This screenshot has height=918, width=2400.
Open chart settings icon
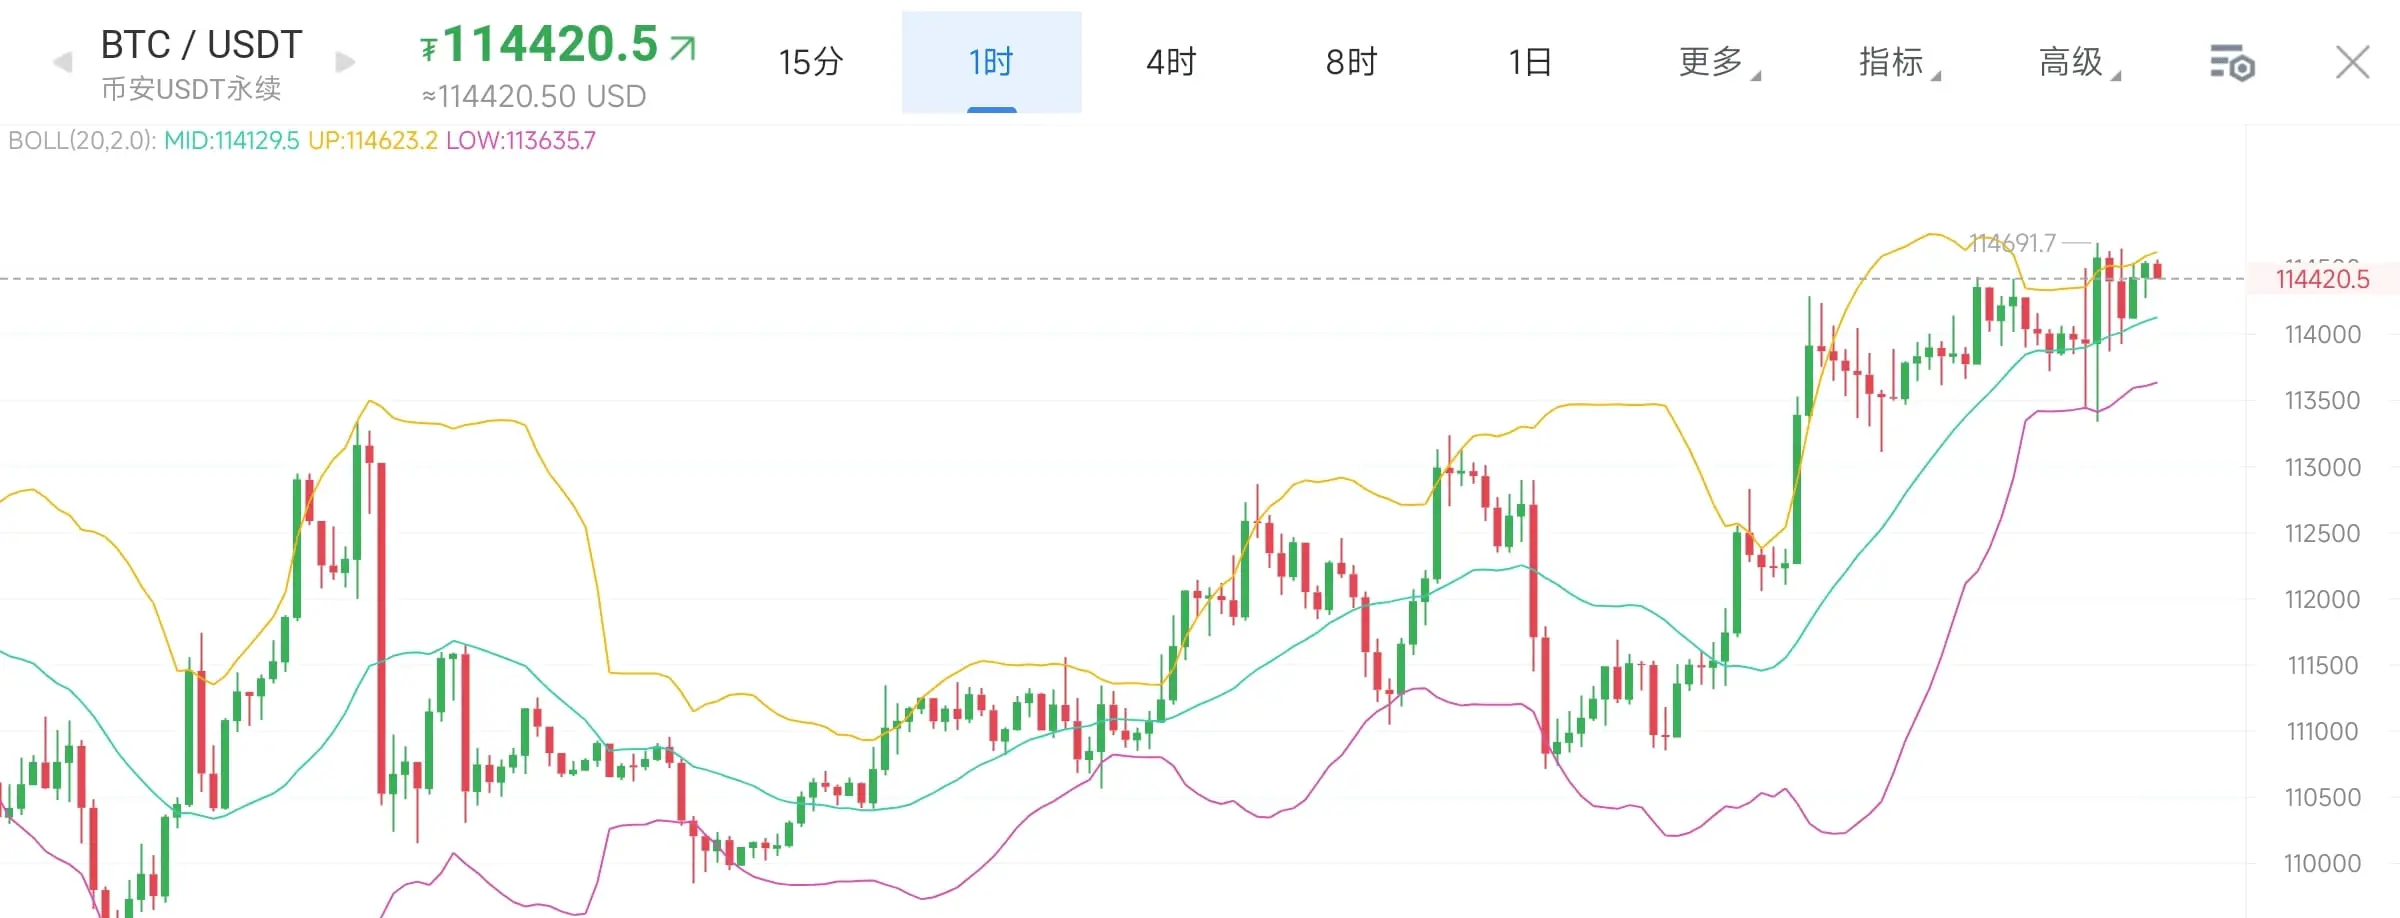[2231, 63]
